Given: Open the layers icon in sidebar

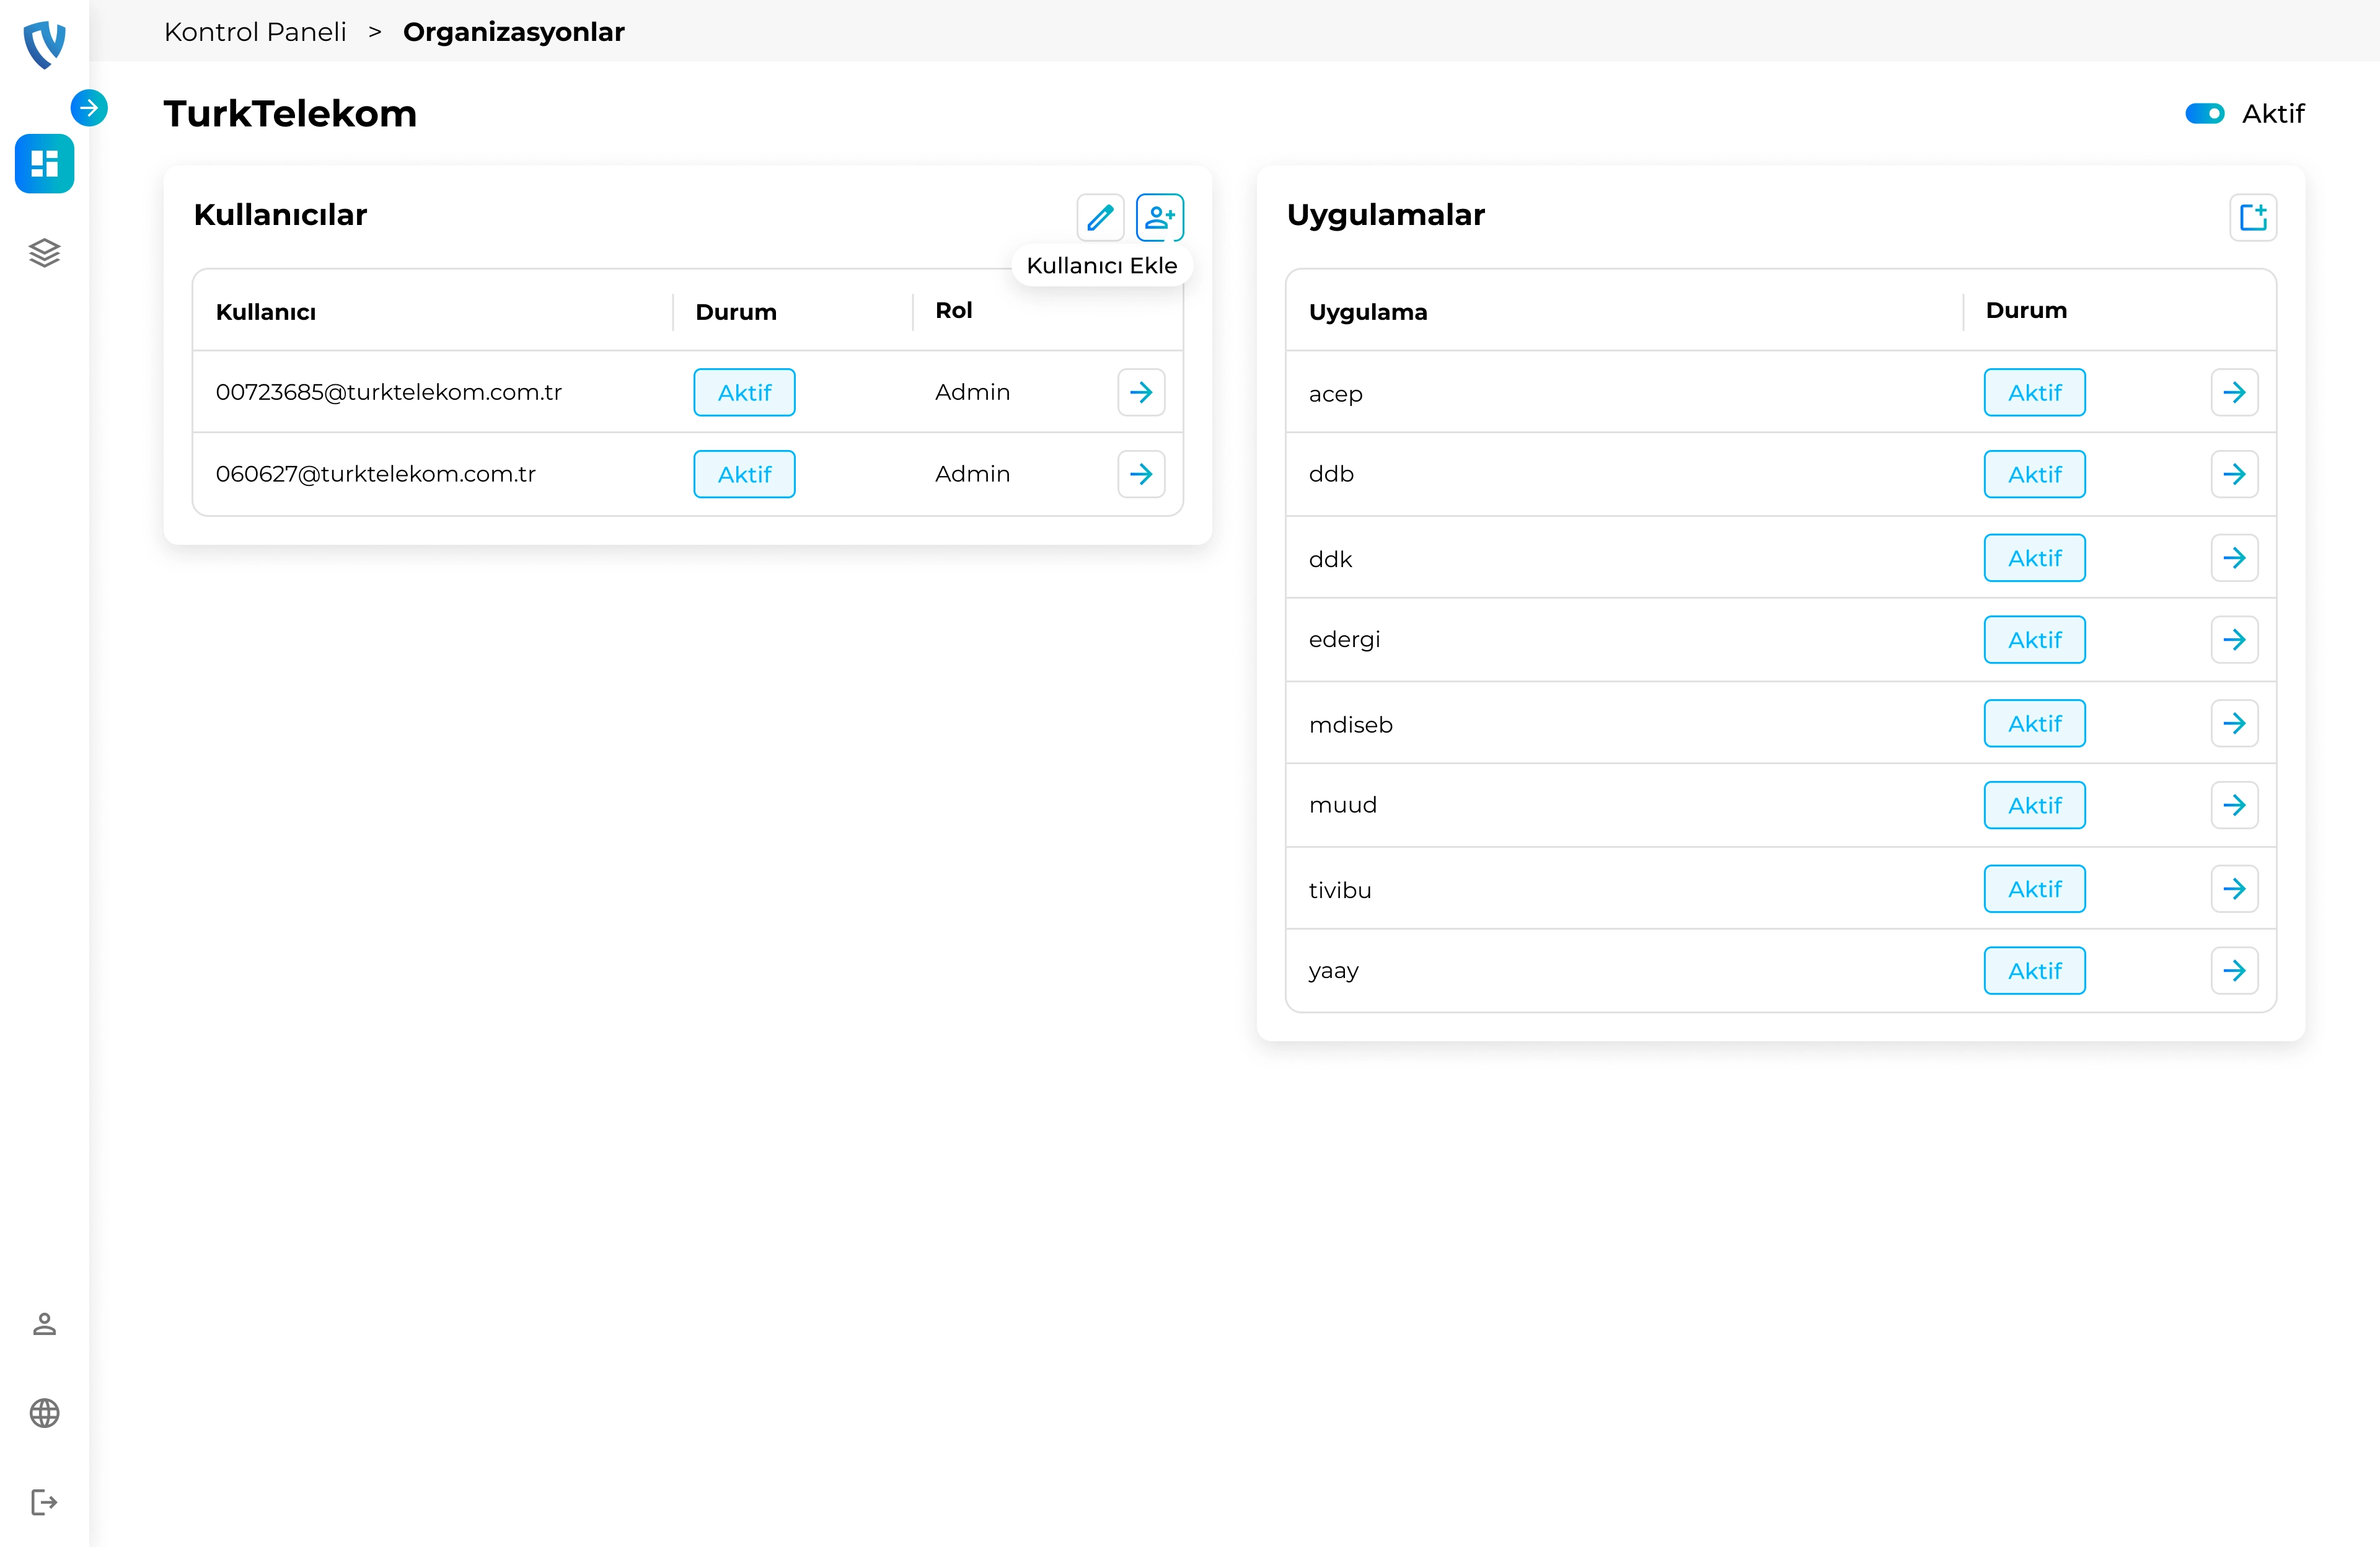Looking at the screenshot, I should coord(44,253).
